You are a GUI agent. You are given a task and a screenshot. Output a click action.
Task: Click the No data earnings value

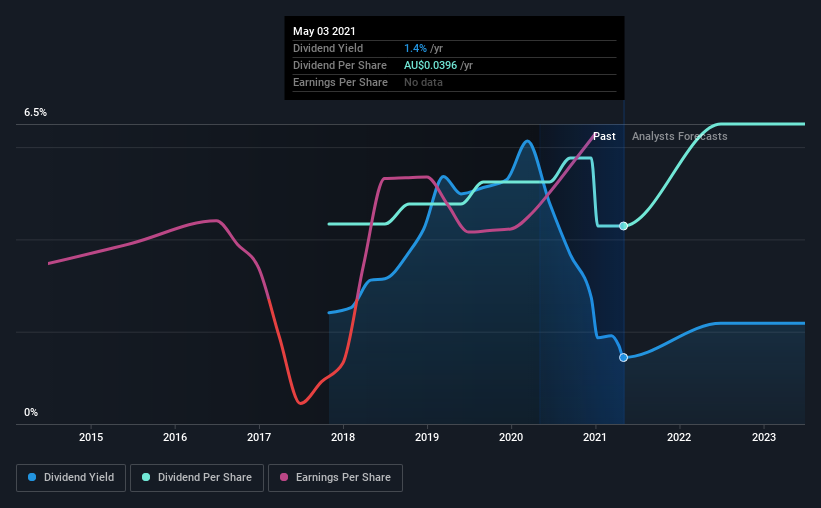tap(423, 82)
